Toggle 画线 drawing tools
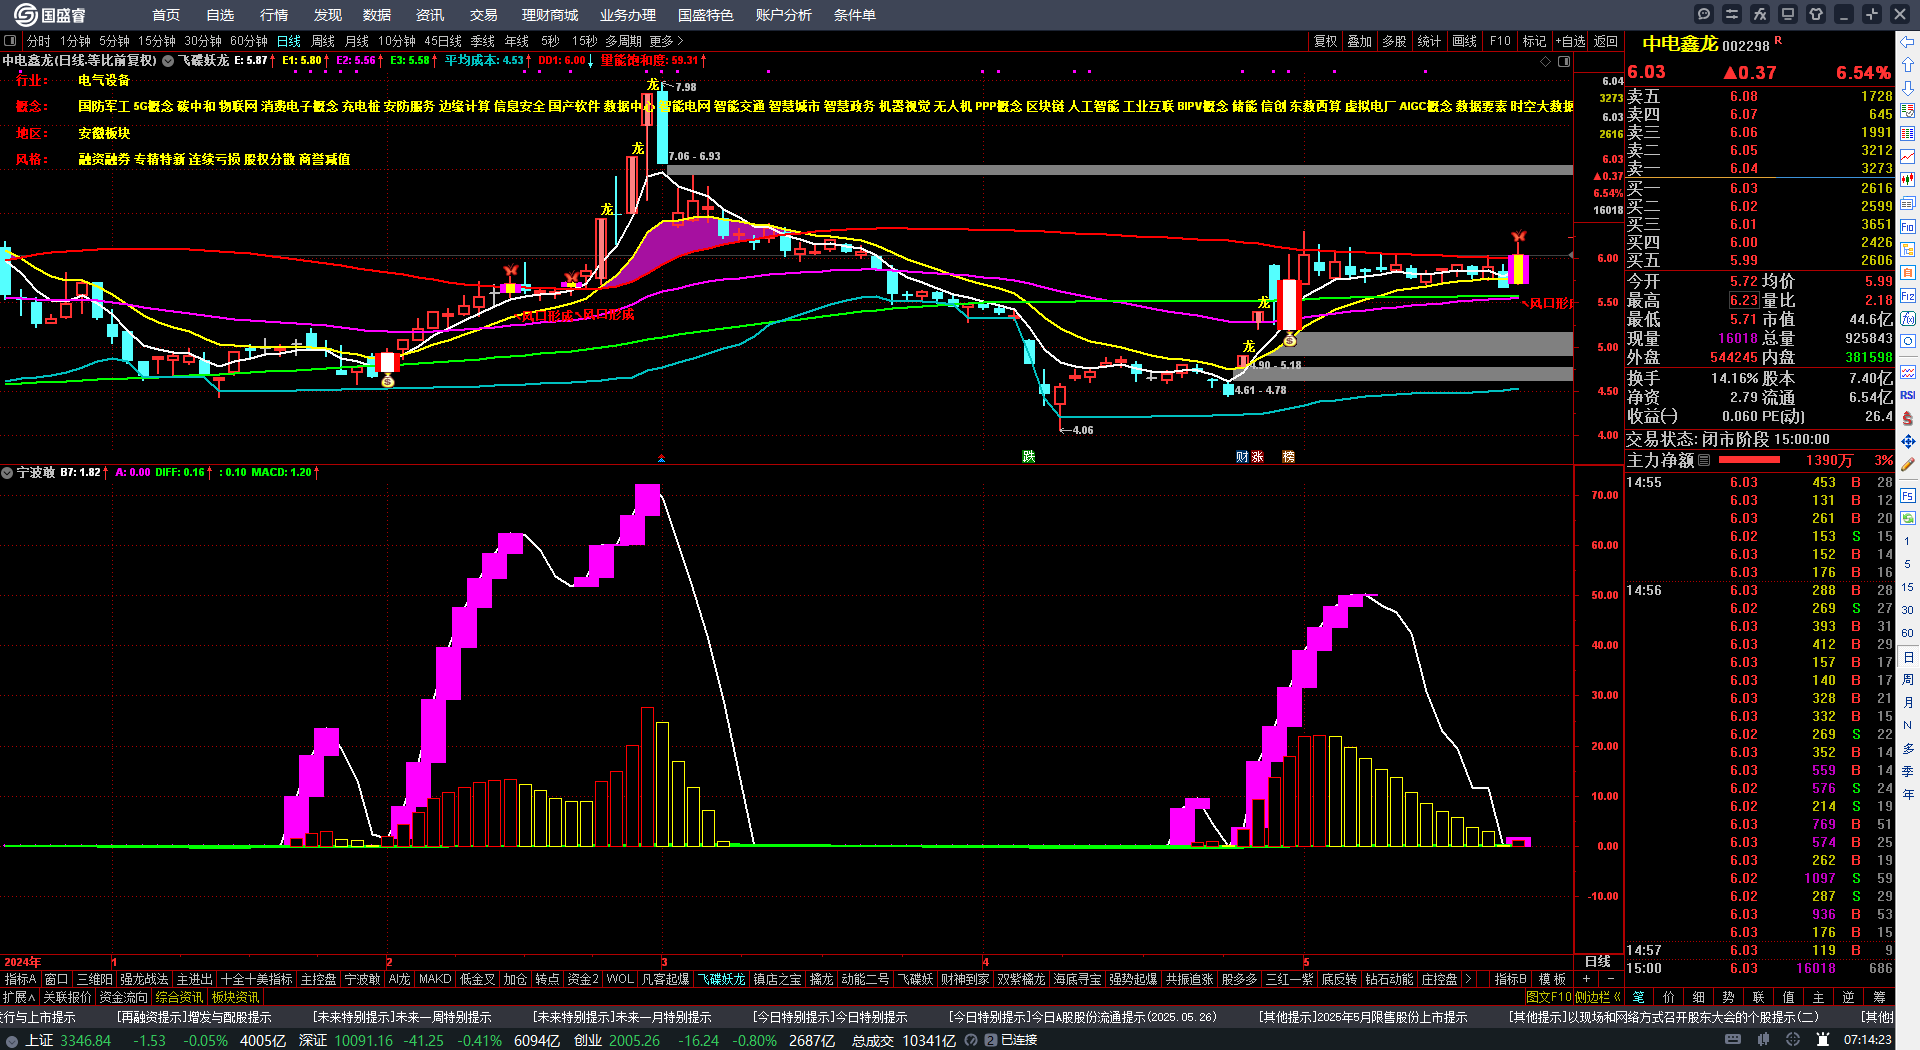The image size is (1920, 1050). [x=1464, y=41]
